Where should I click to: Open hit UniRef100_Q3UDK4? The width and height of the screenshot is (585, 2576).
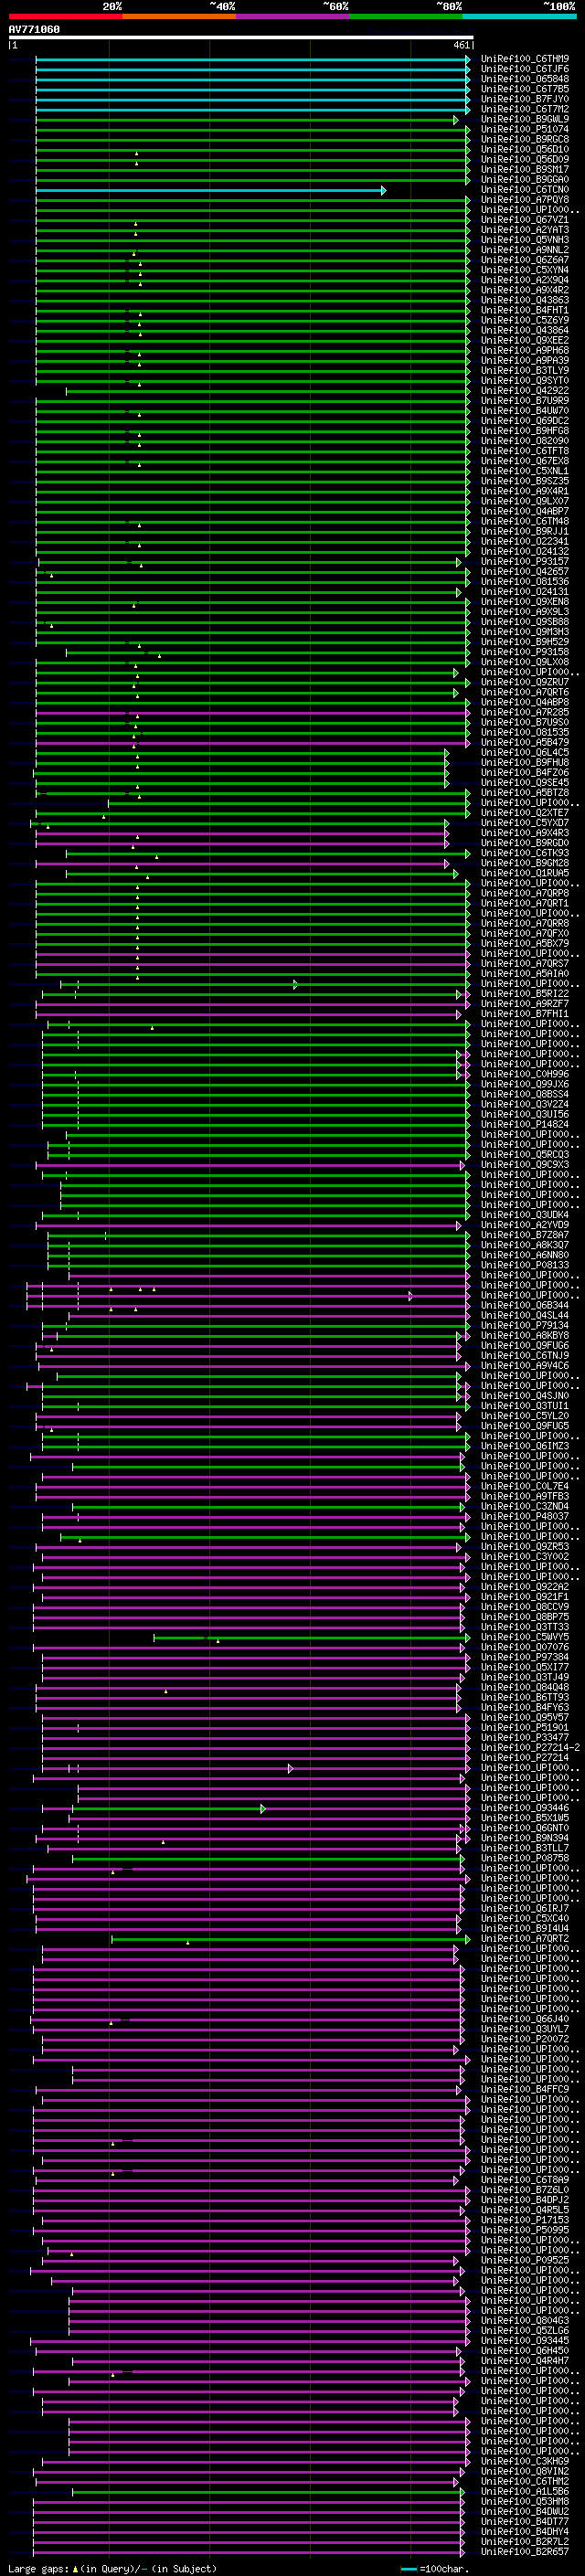(x=525, y=1215)
